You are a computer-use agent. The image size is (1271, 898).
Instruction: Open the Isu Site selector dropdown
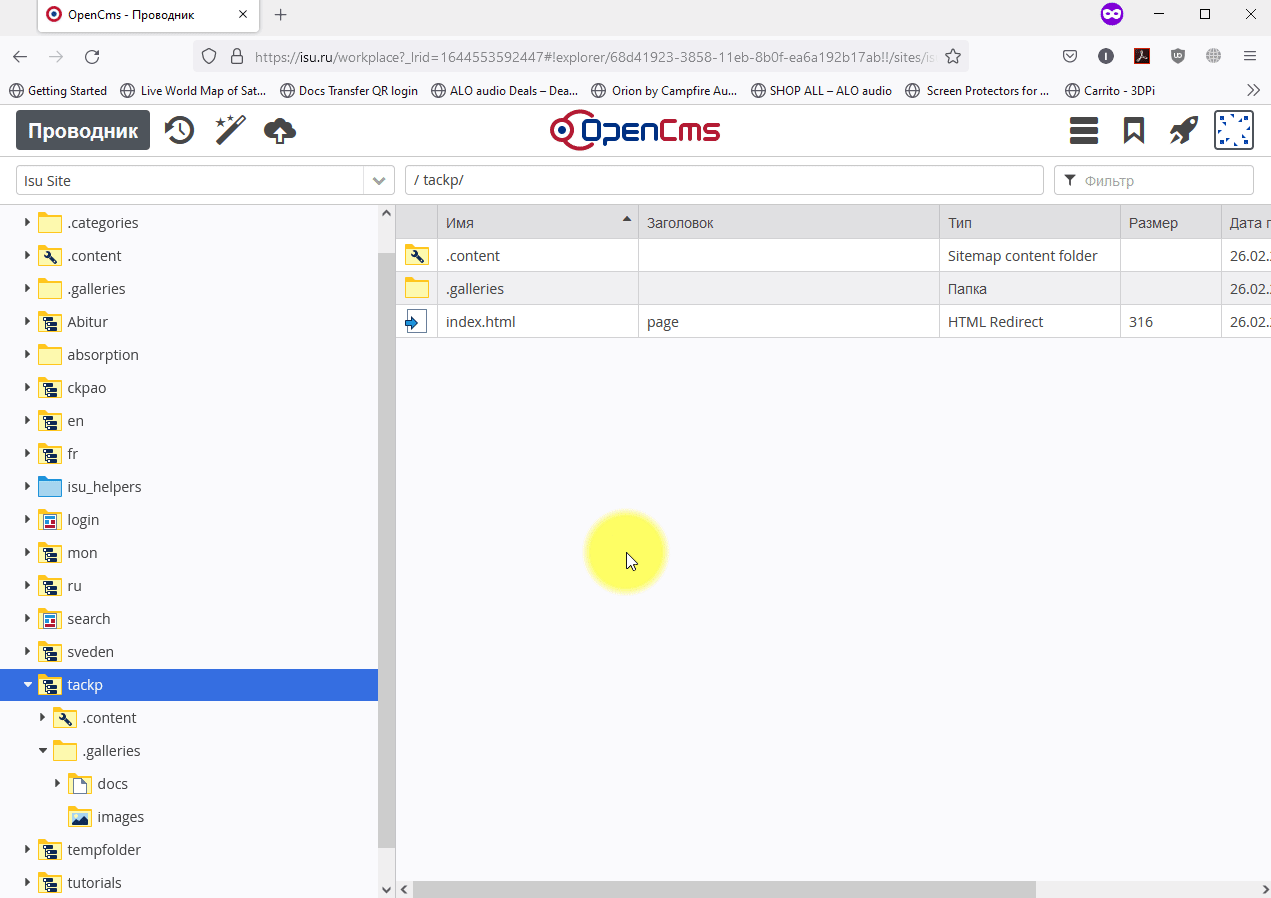[x=379, y=180]
